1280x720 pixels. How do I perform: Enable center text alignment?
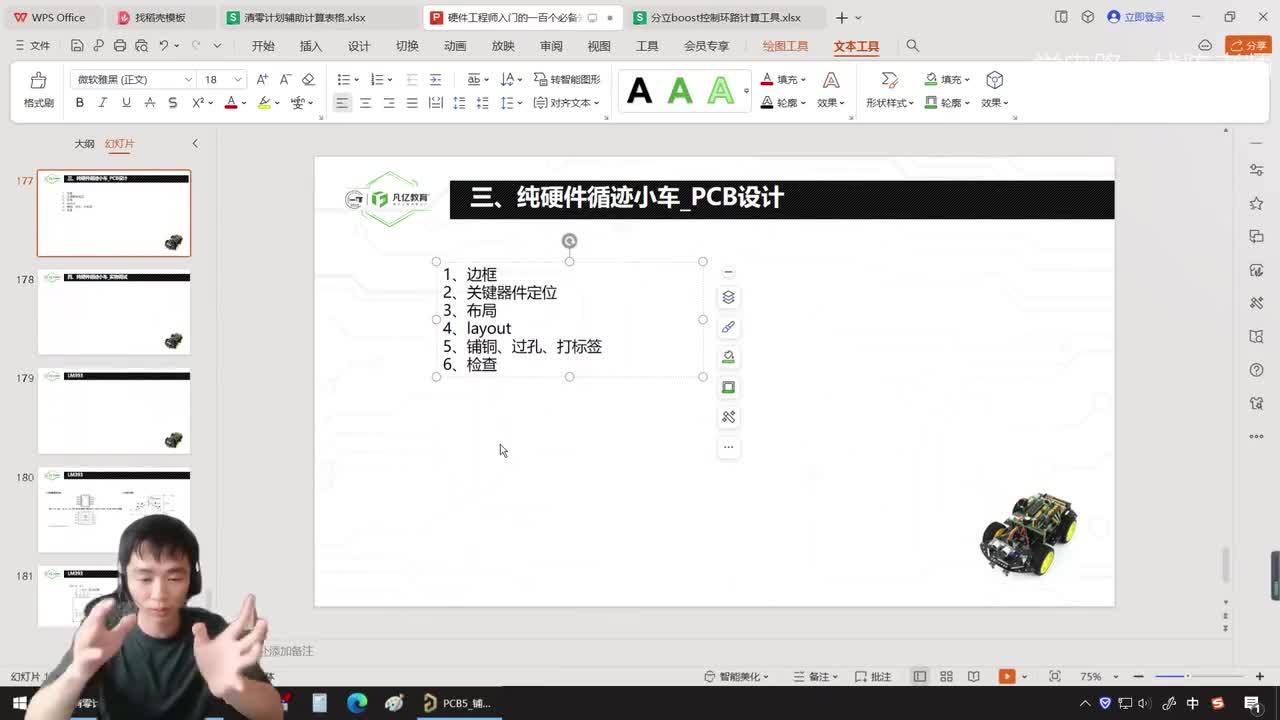365,103
